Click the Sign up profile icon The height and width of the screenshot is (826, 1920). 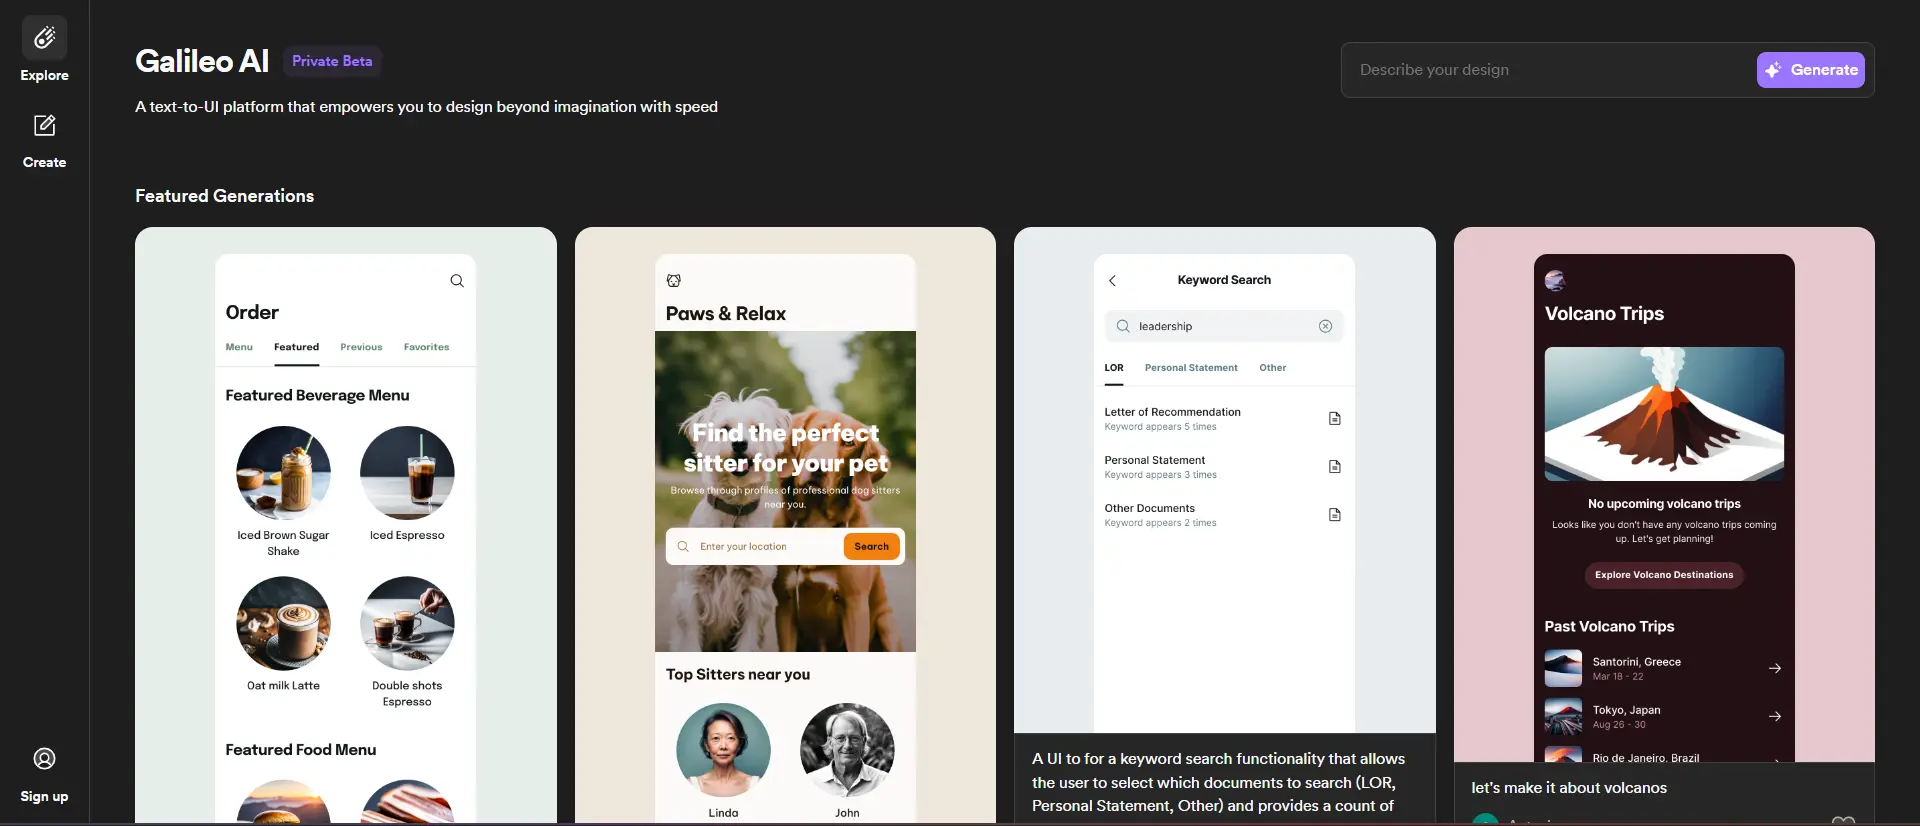point(45,759)
